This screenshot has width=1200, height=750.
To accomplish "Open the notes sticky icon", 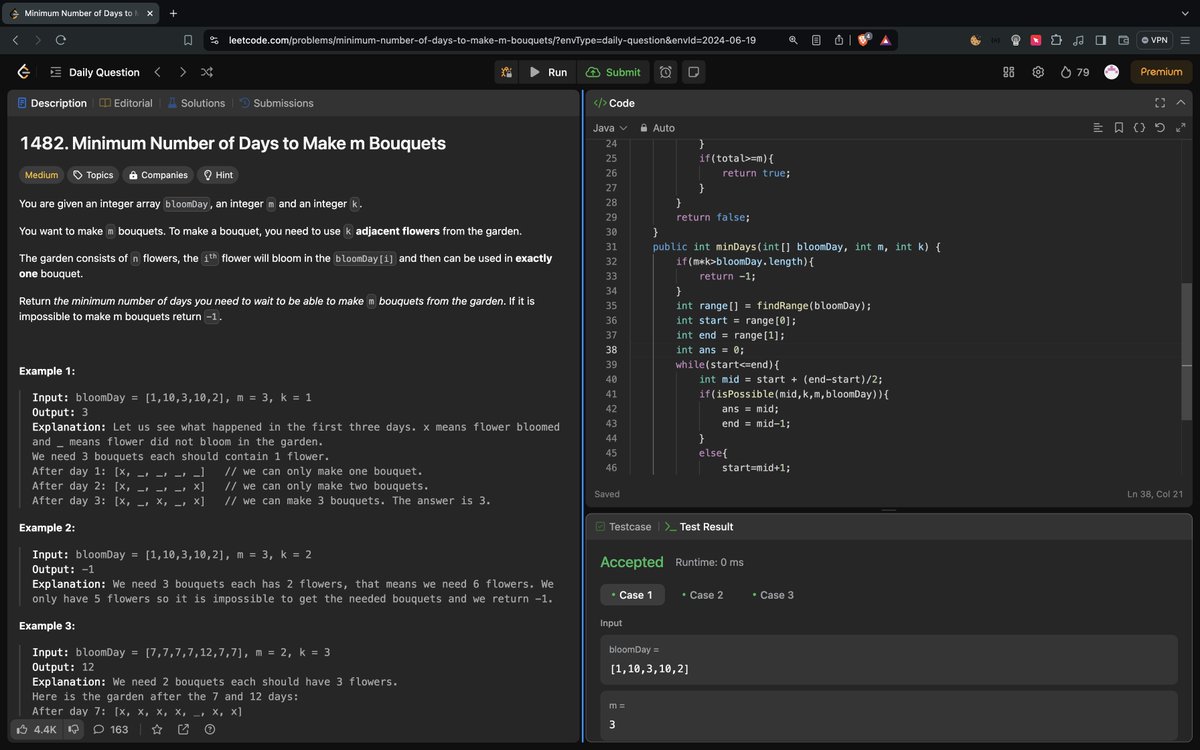I will (693, 72).
